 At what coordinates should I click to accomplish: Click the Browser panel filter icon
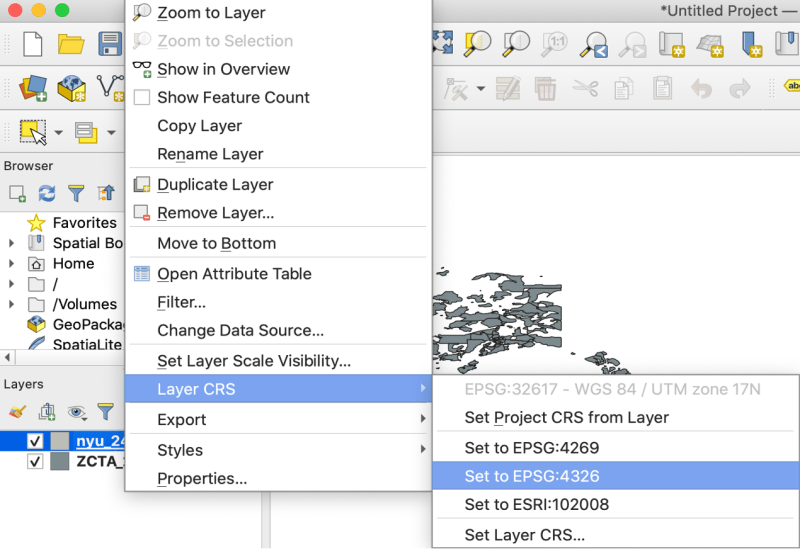pyautogui.click(x=76, y=193)
